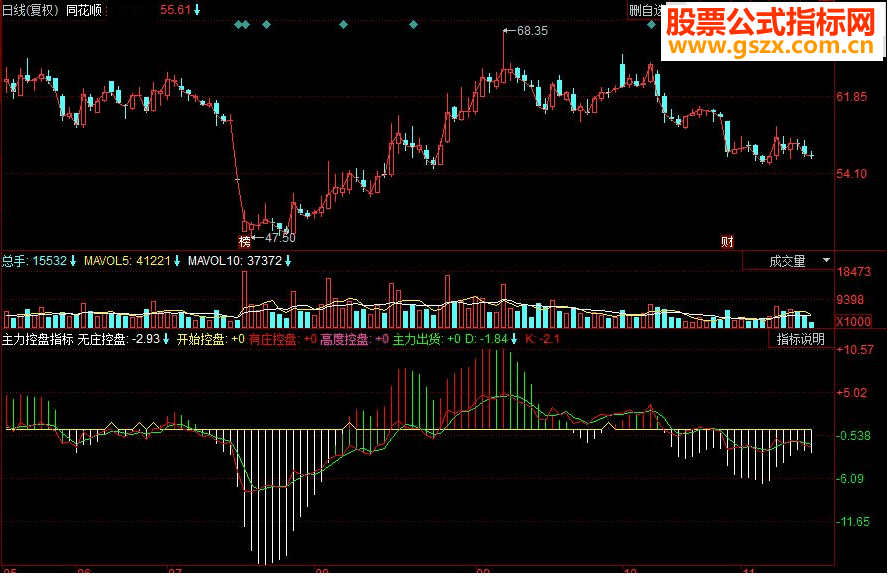Click the -11.65 indicator axis value
The height and width of the screenshot is (578, 888).
coord(853,522)
